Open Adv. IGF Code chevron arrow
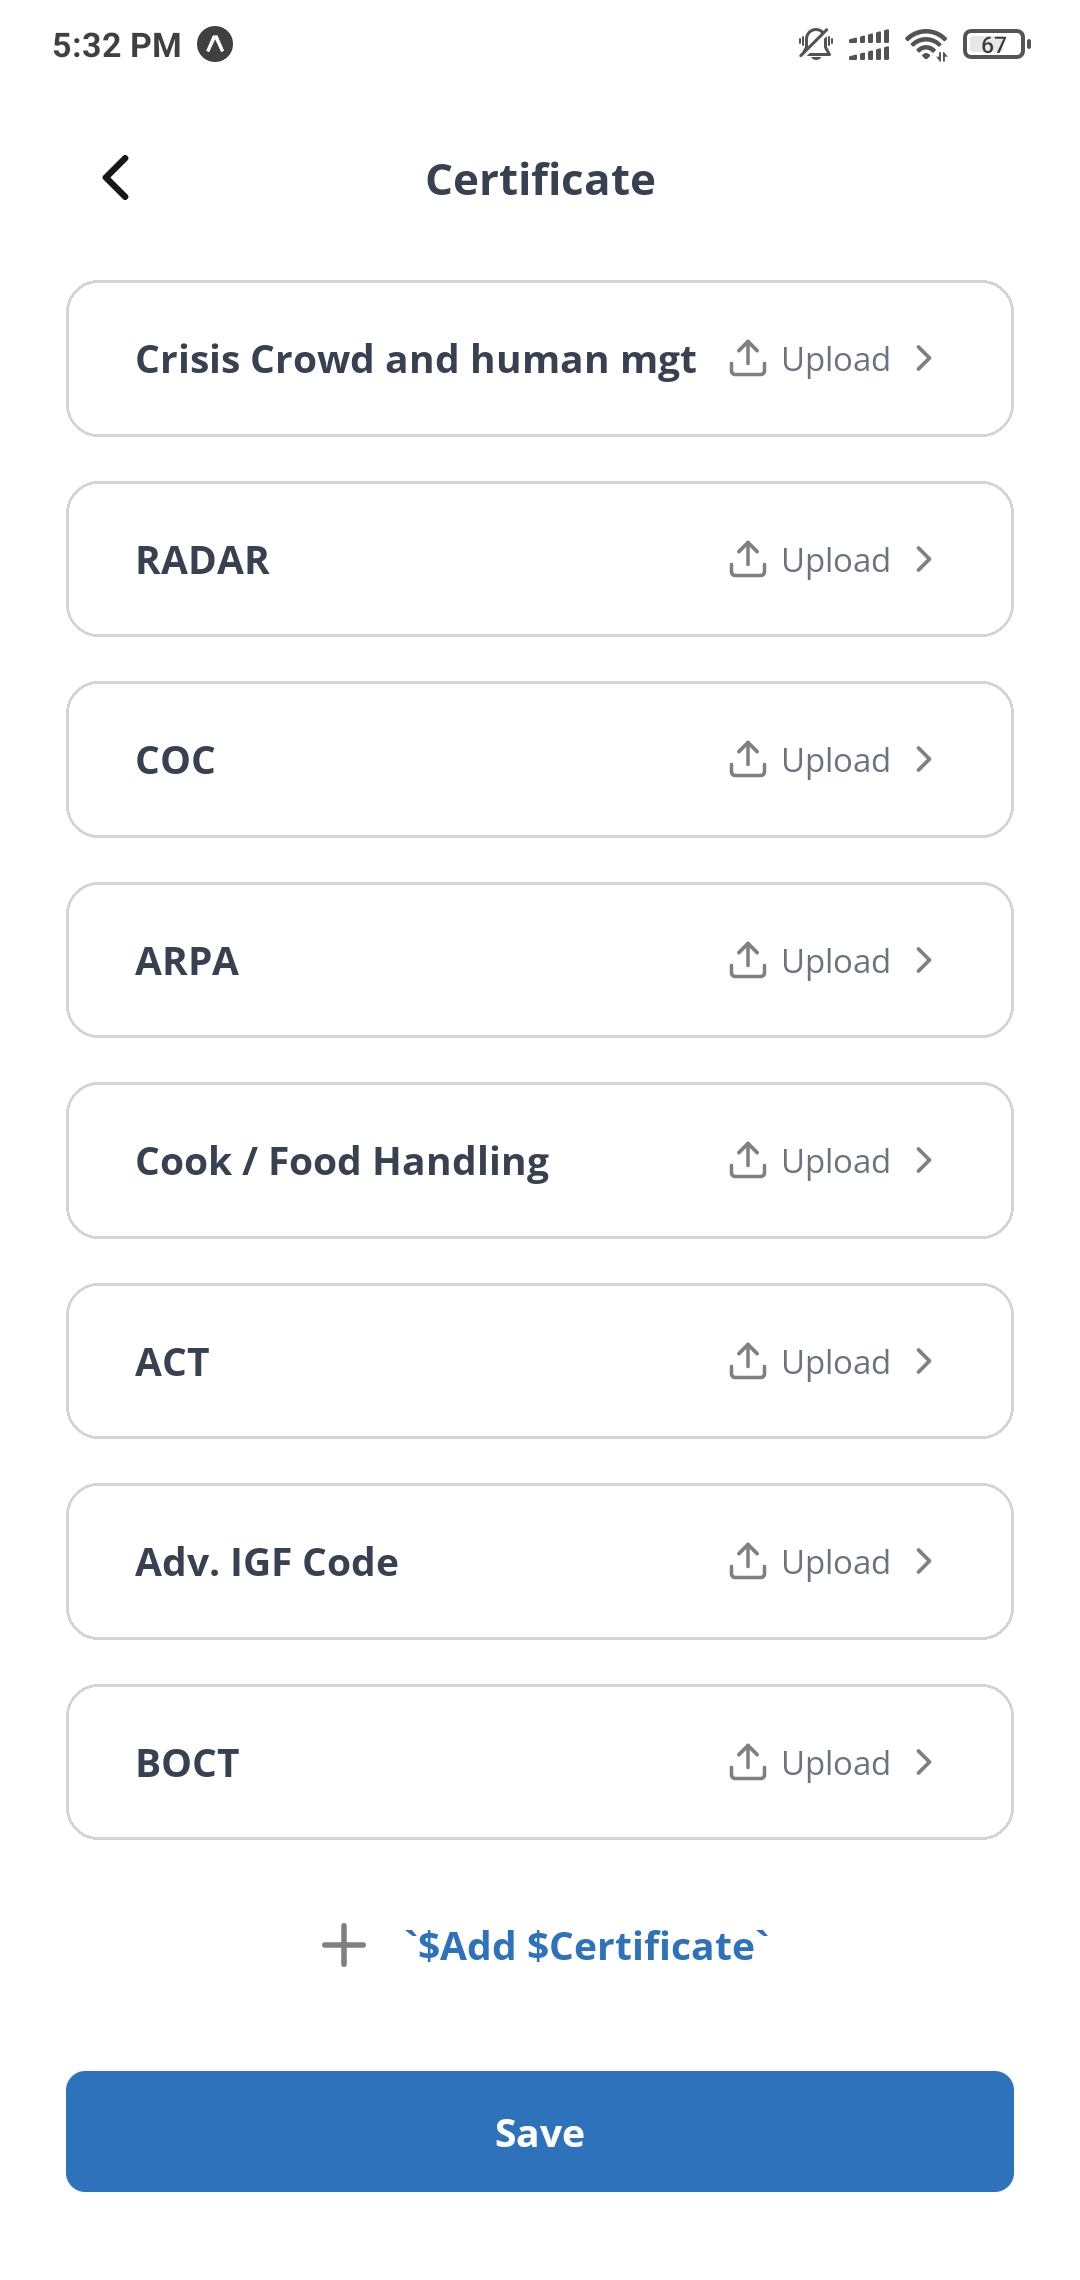Image resolution: width=1080 pixels, height=2280 pixels. click(924, 1561)
